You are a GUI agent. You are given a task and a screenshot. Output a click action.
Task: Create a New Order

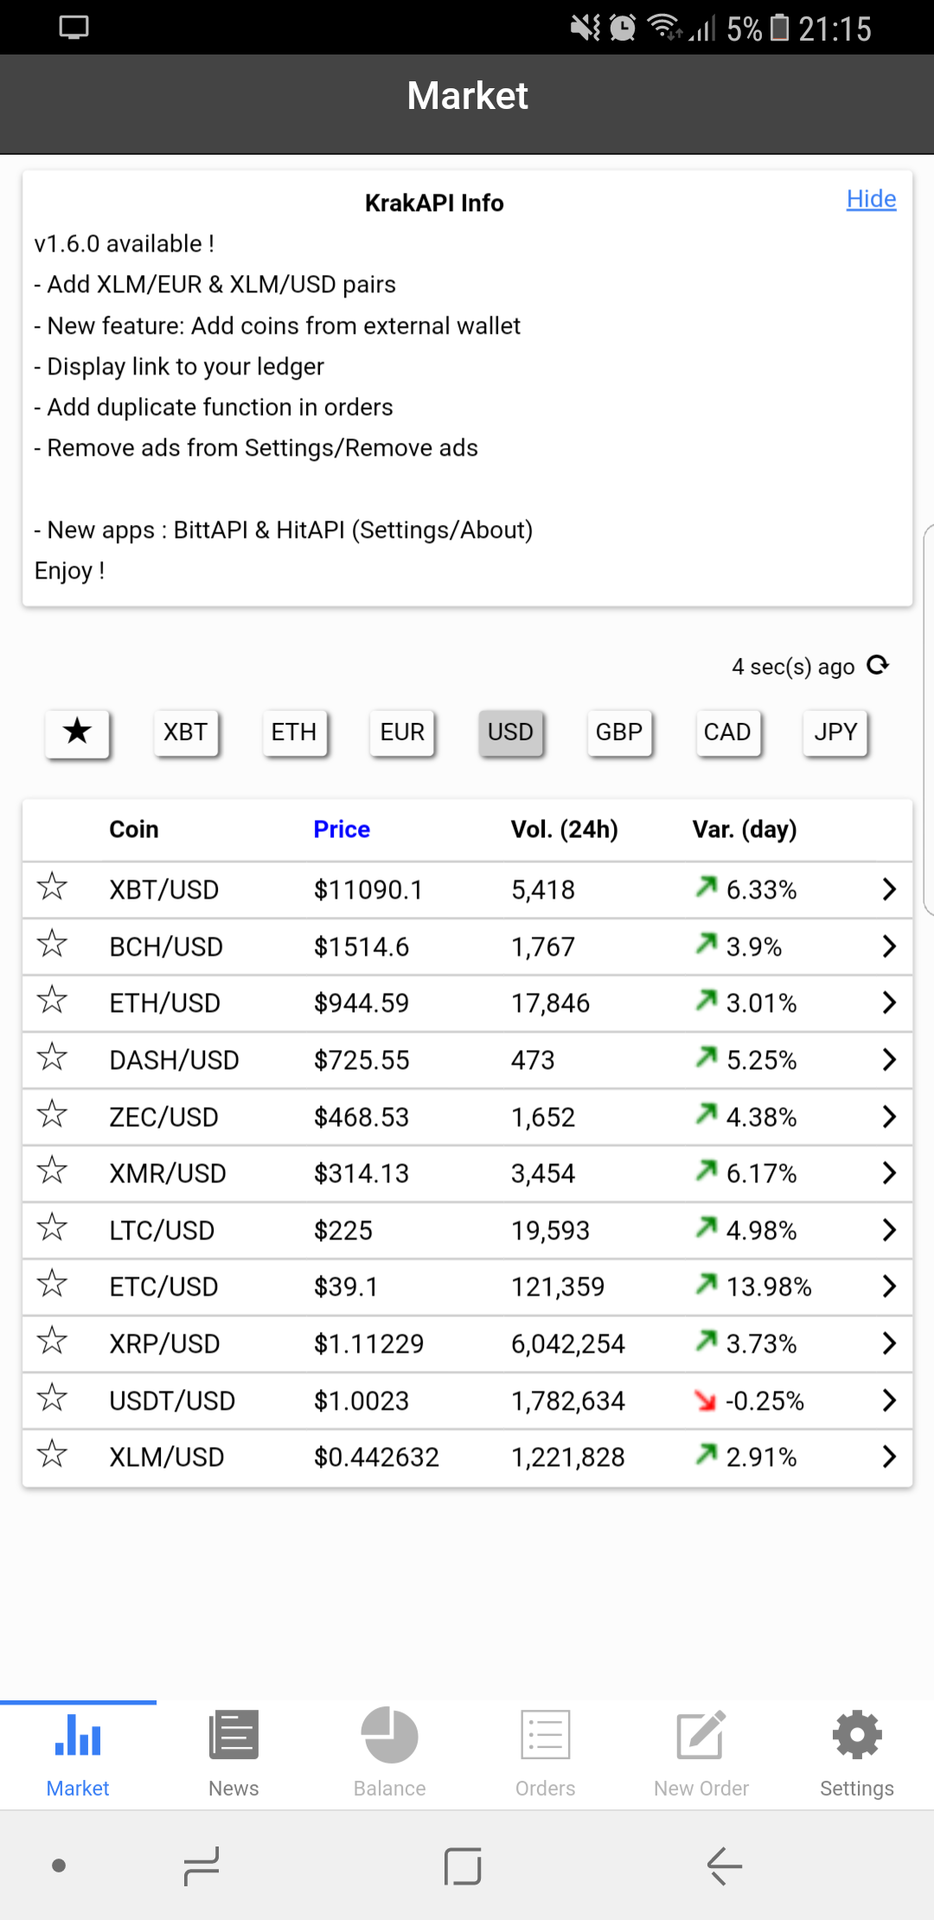point(701,1753)
